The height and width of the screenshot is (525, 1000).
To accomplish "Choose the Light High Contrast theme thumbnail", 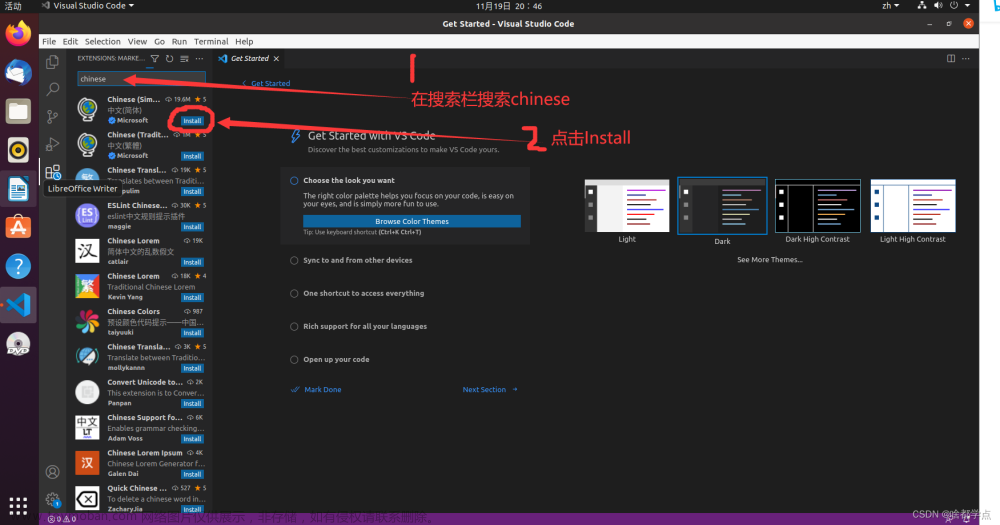I will pos(913,205).
